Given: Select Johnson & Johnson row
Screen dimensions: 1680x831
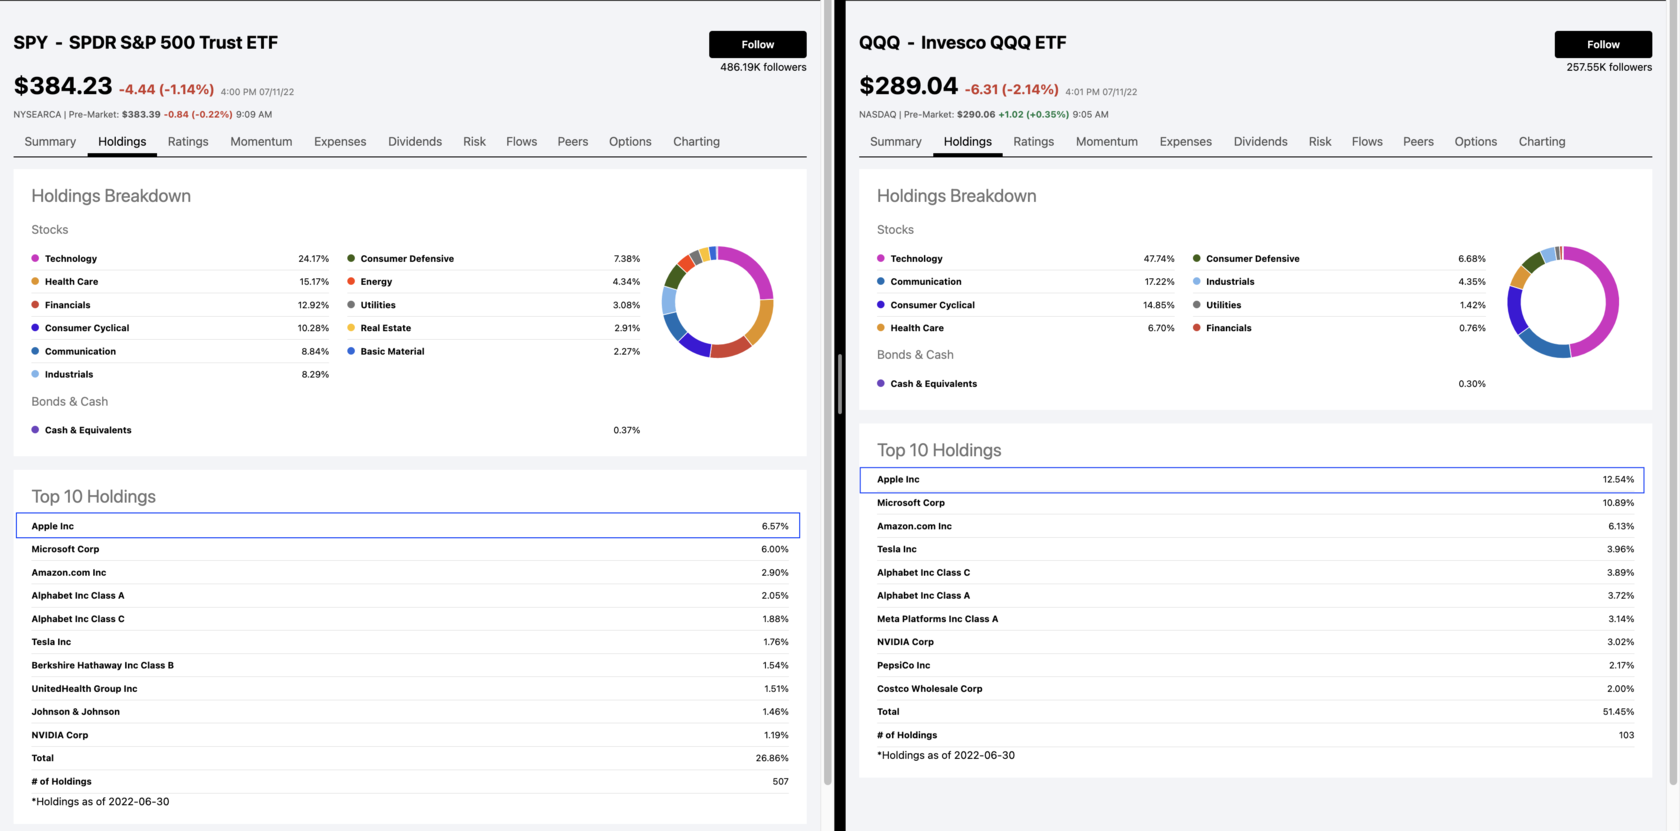Looking at the screenshot, I should coord(408,711).
